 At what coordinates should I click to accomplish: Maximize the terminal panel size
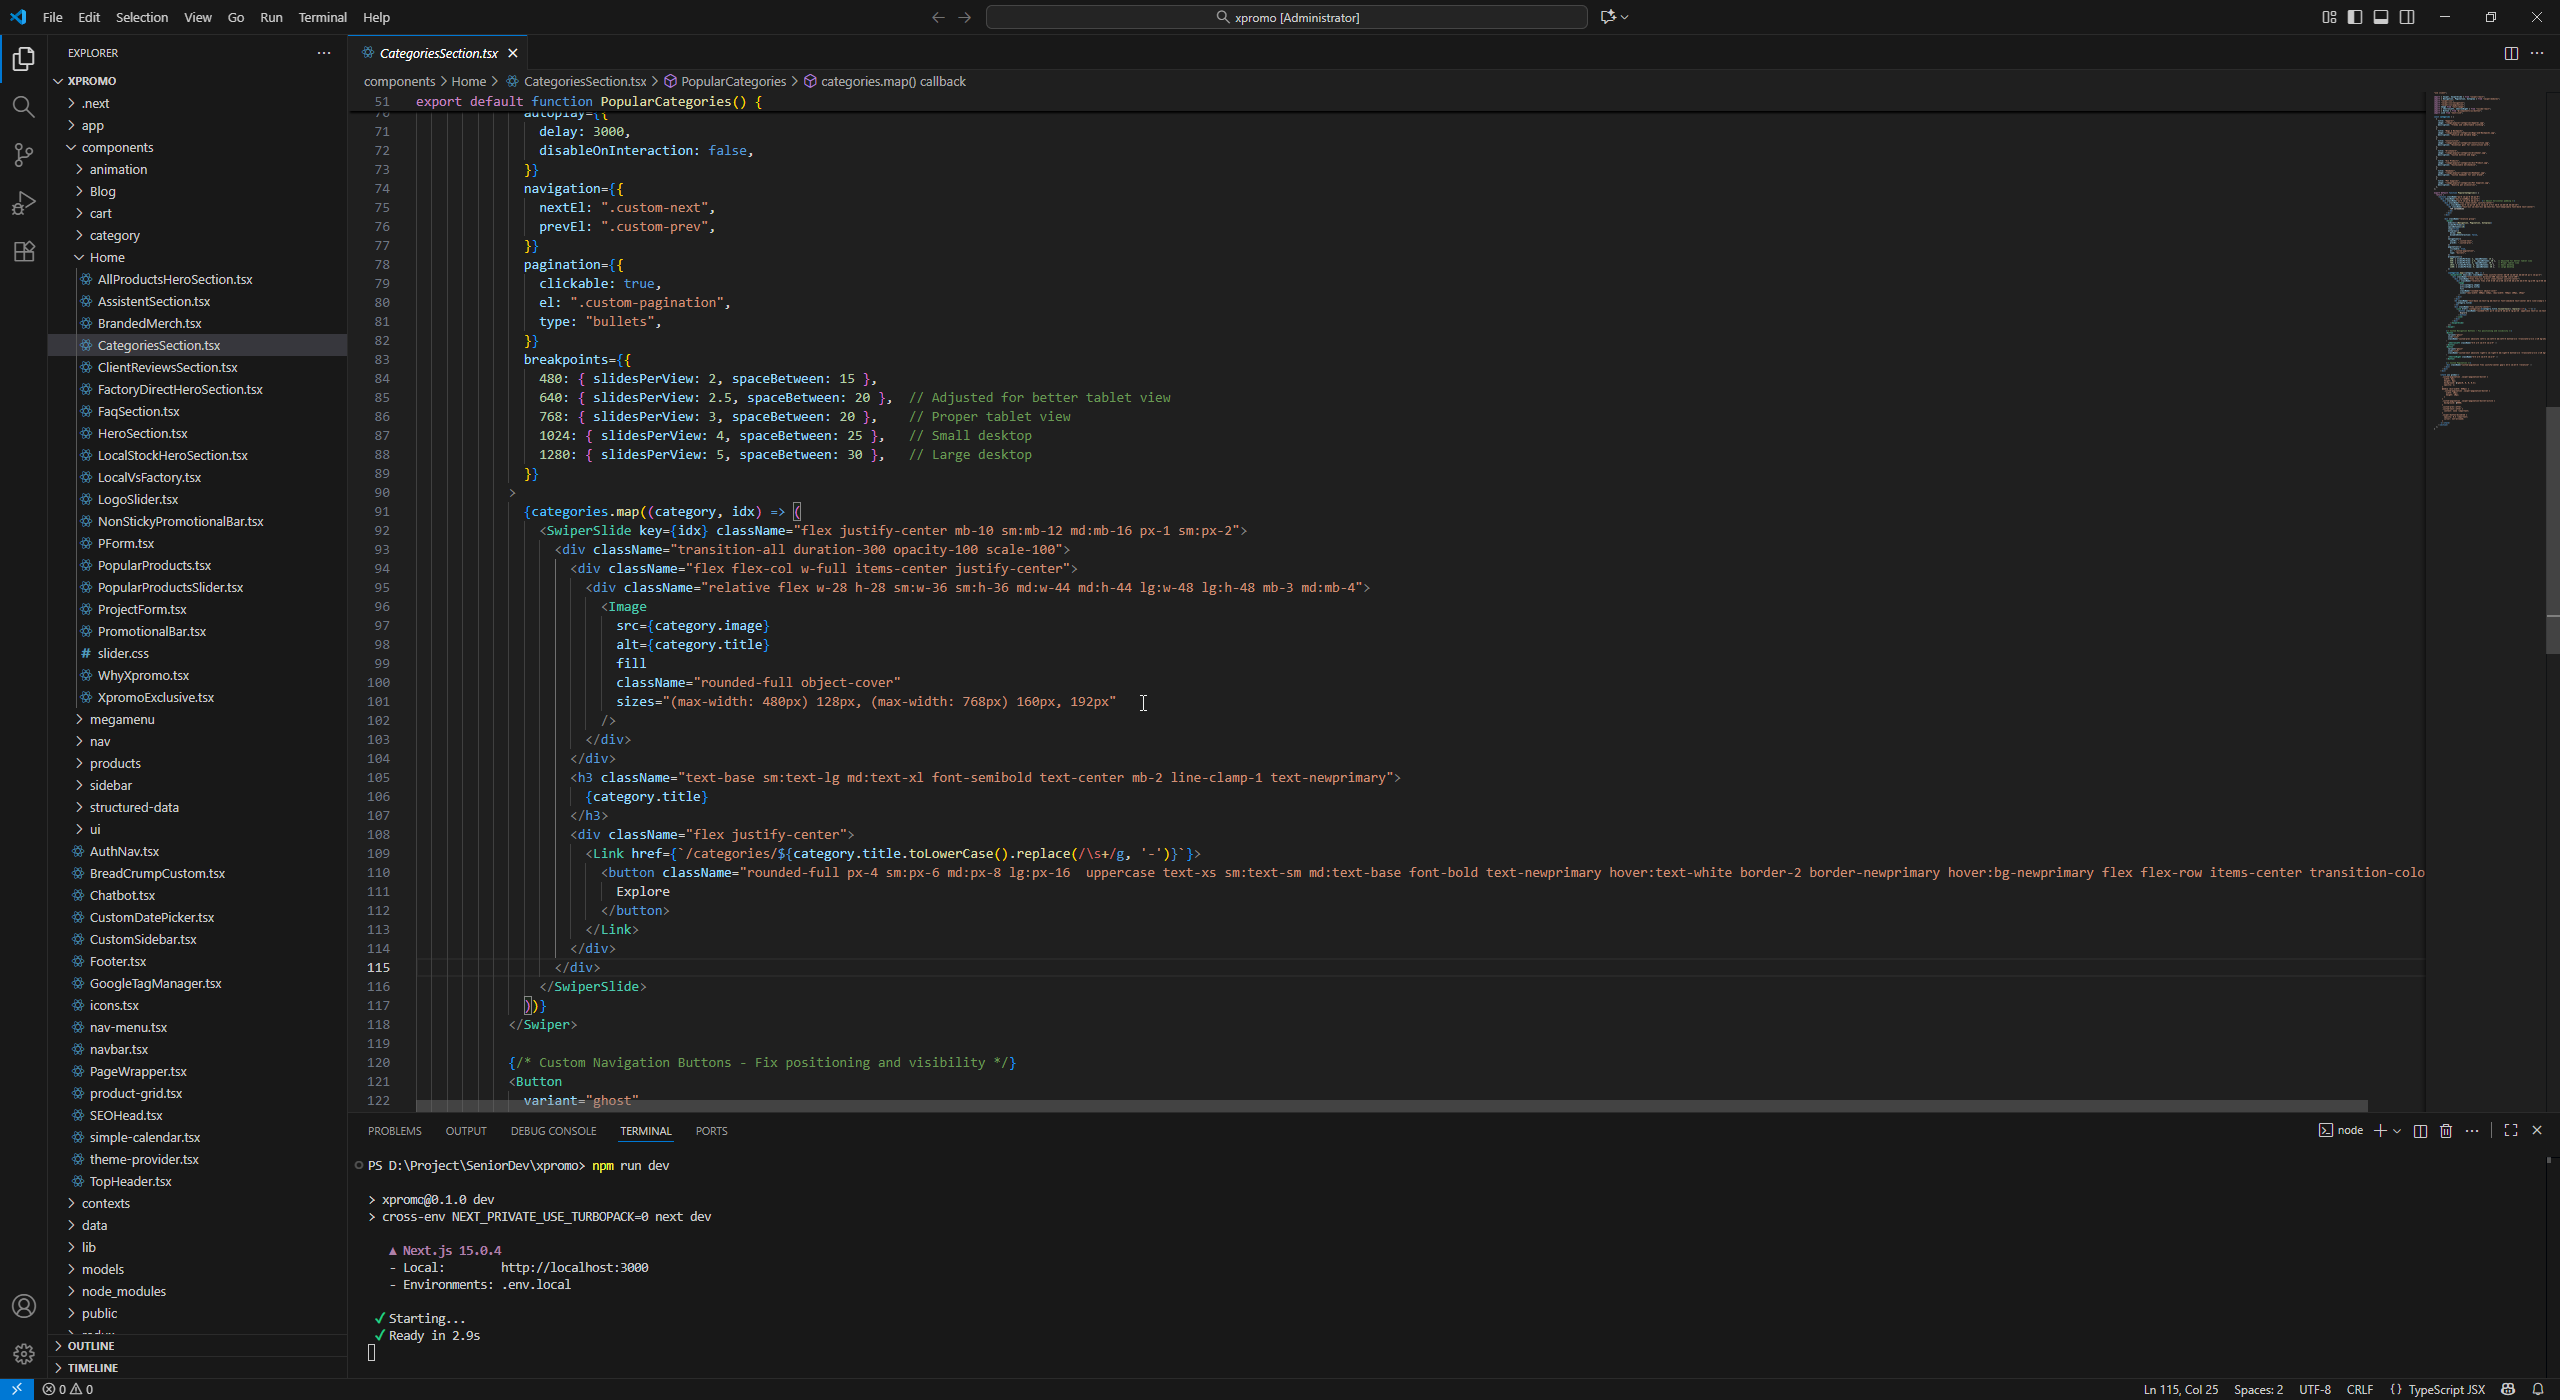click(2511, 1131)
